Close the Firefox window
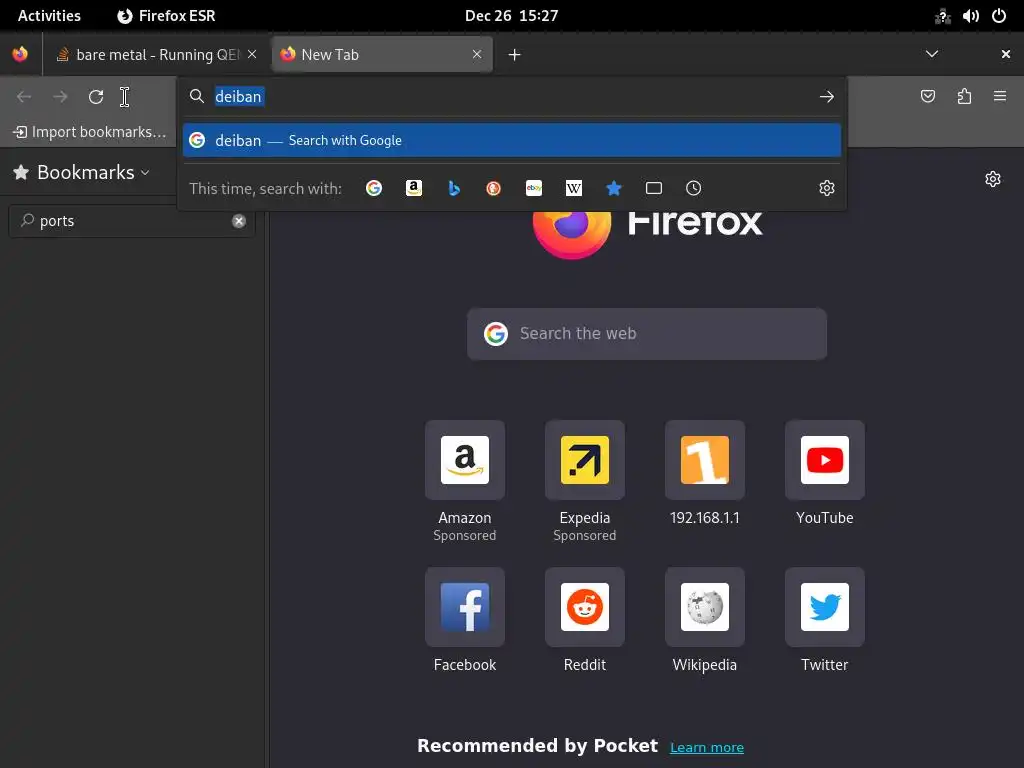1024x768 pixels. point(1006,54)
